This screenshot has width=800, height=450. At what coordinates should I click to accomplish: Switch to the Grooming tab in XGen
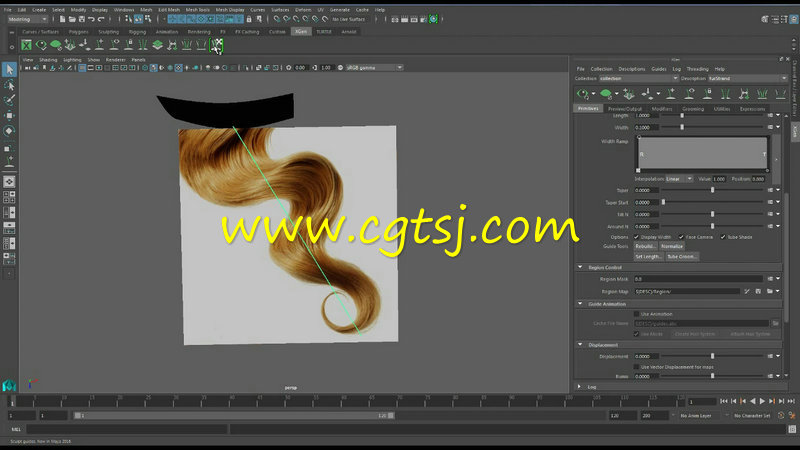[x=693, y=109]
